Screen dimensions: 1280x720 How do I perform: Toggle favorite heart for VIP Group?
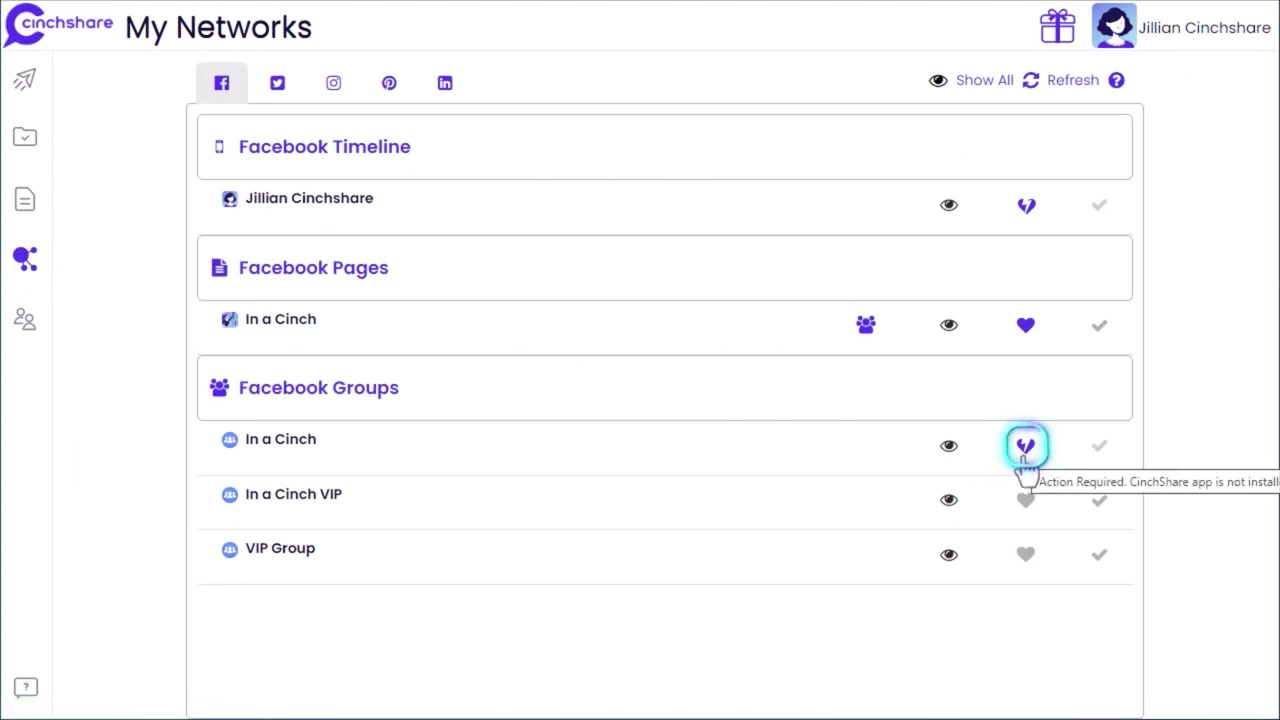[x=1026, y=555]
